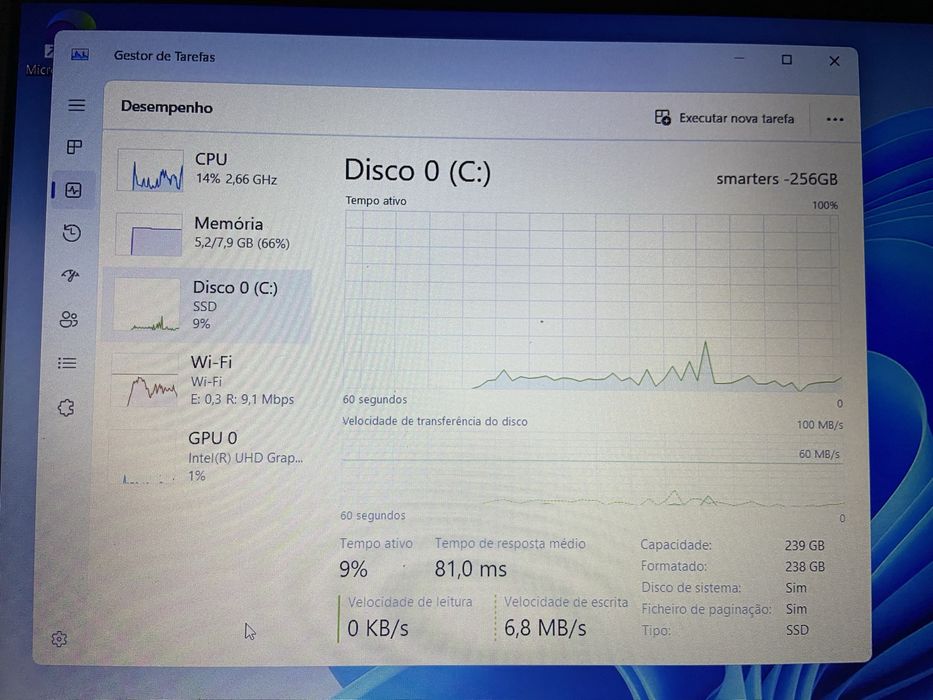Click the Formatado 238 GB value
This screenshot has width=933, height=700.
tap(805, 567)
